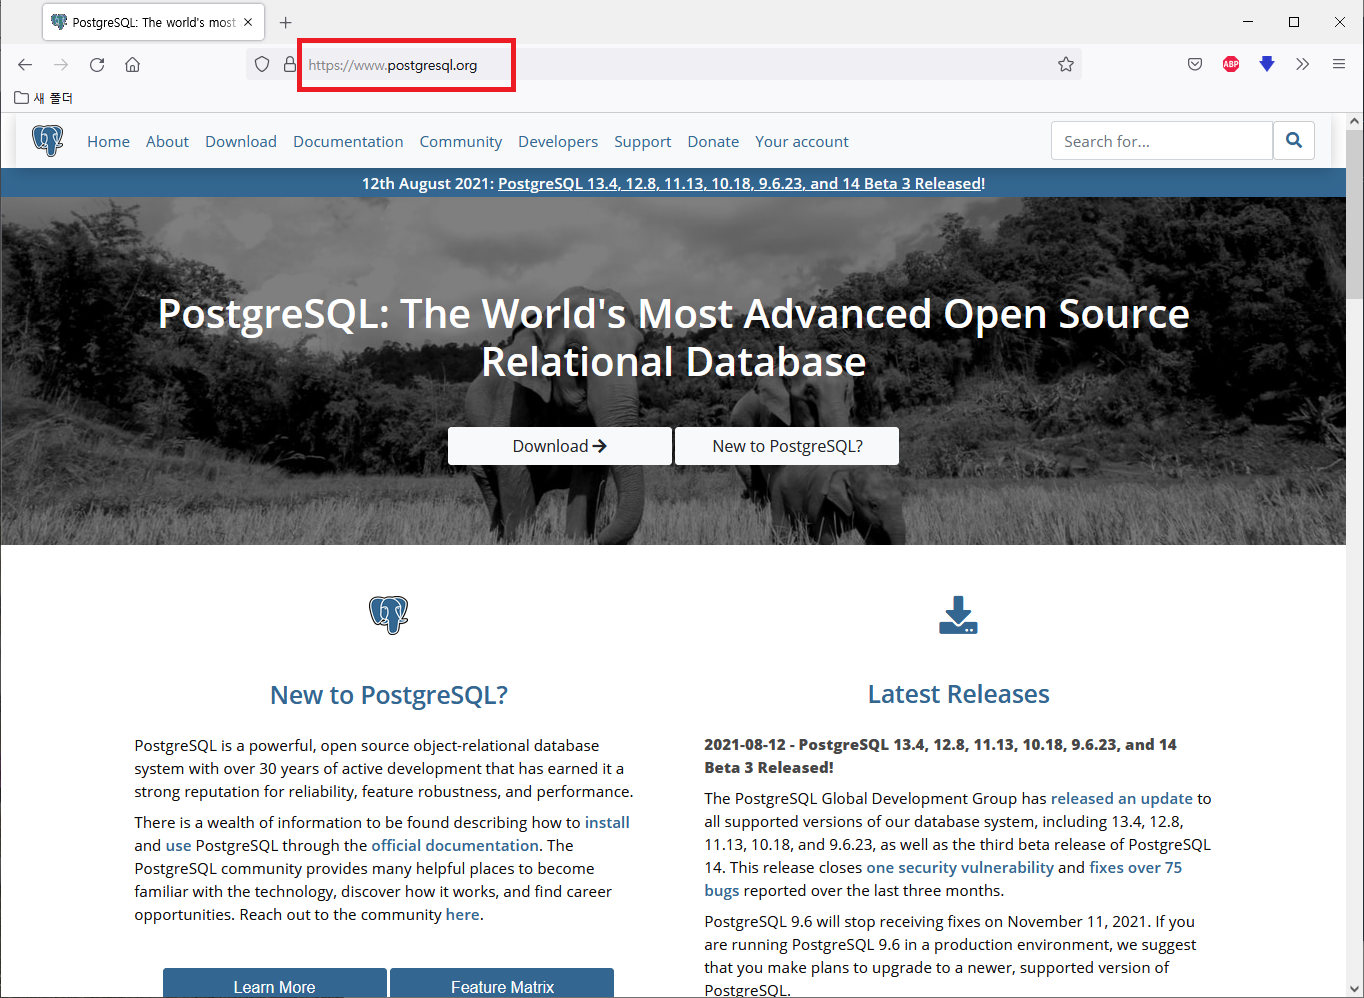The height and width of the screenshot is (998, 1364).
Task: Follow the install link
Action: 607,822
